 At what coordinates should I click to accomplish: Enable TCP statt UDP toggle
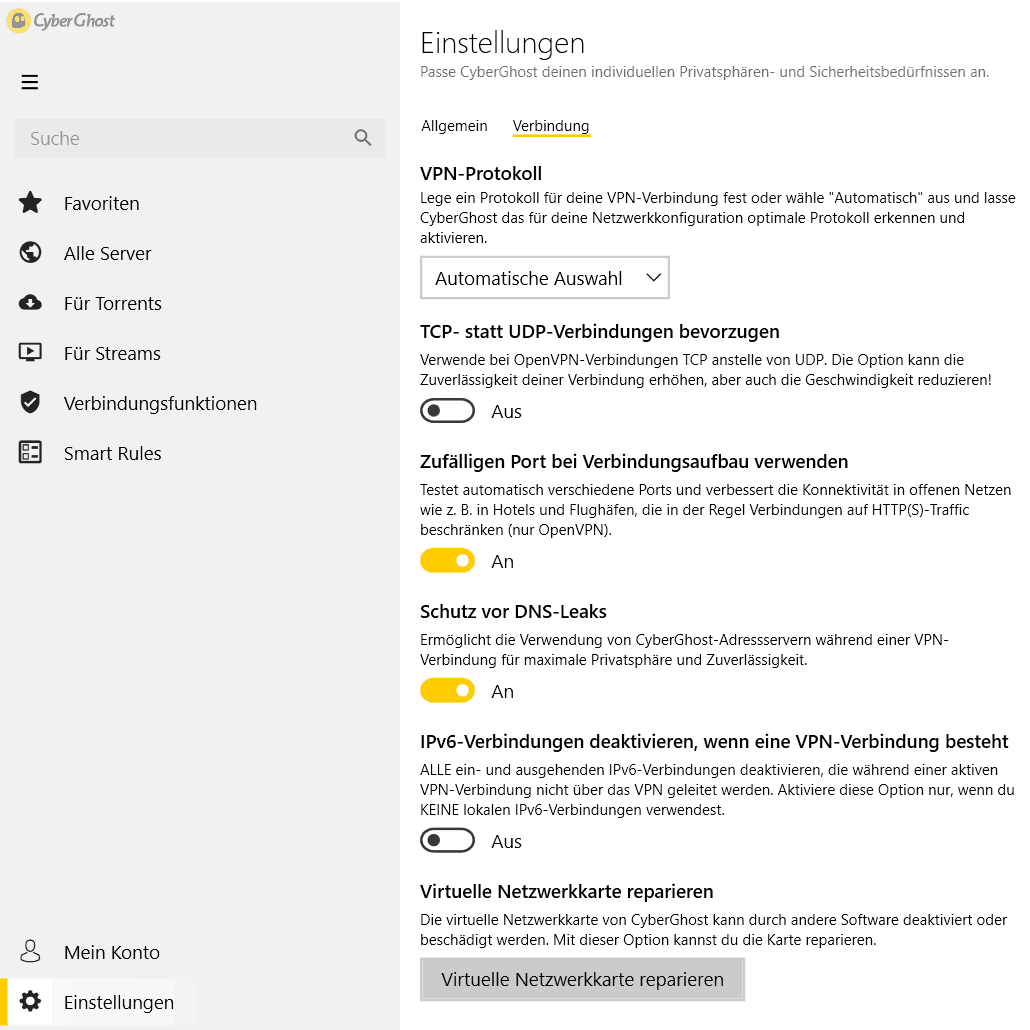(x=447, y=411)
